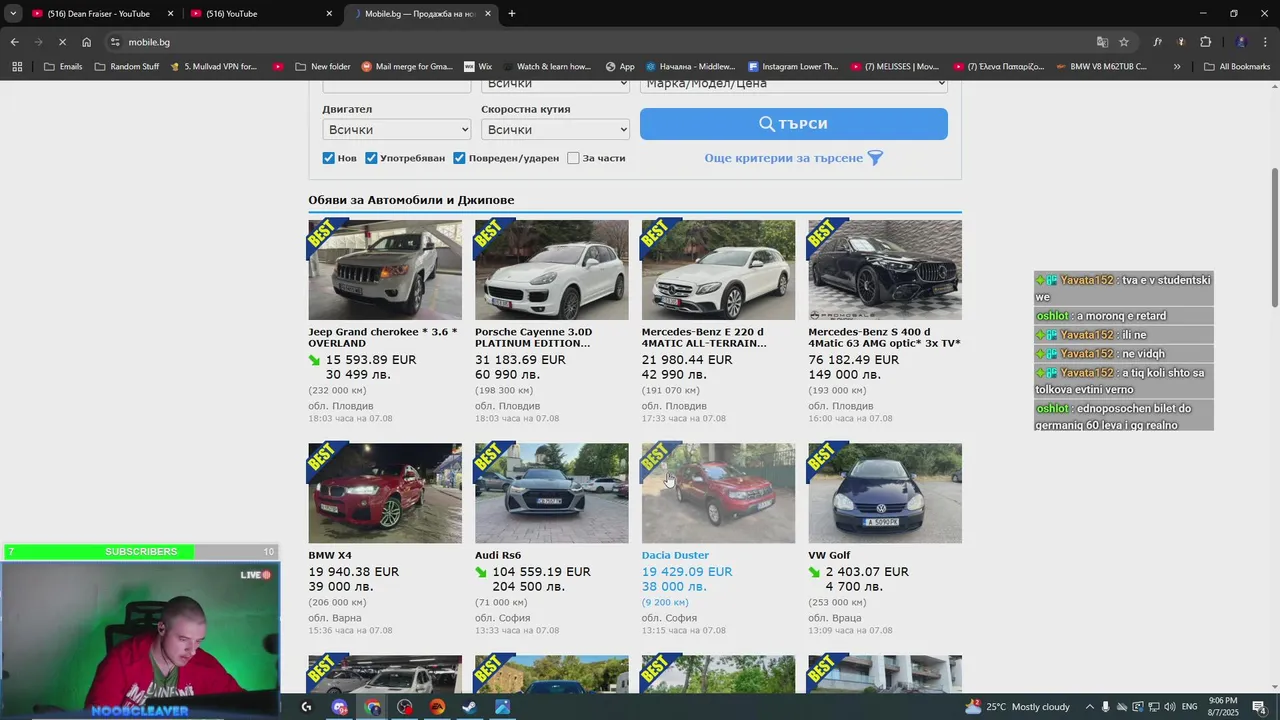Open the Photos app in the taskbar
The width and height of the screenshot is (1280, 720).
(x=502, y=707)
